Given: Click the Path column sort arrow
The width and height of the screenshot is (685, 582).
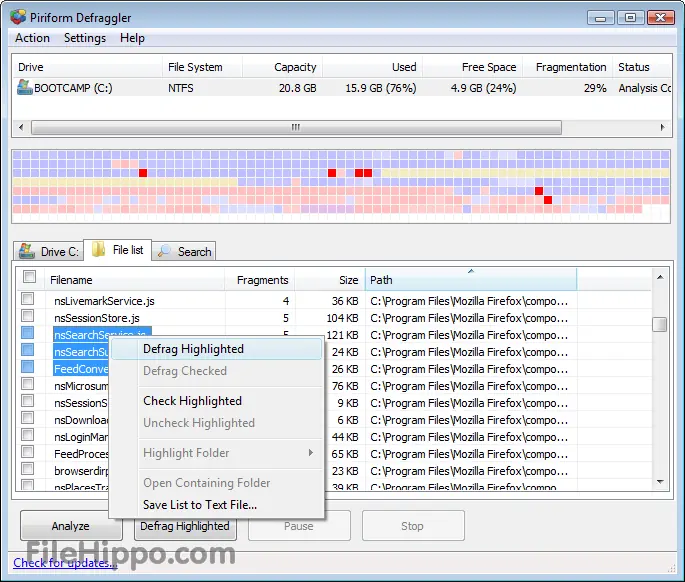Looking at the screenshot, I should [471, 271].
